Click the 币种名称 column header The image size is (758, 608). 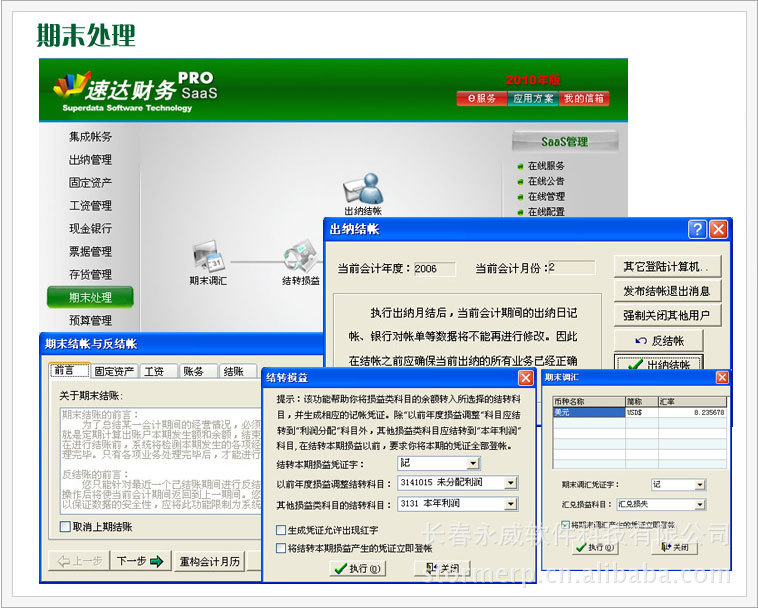point(589,402)
